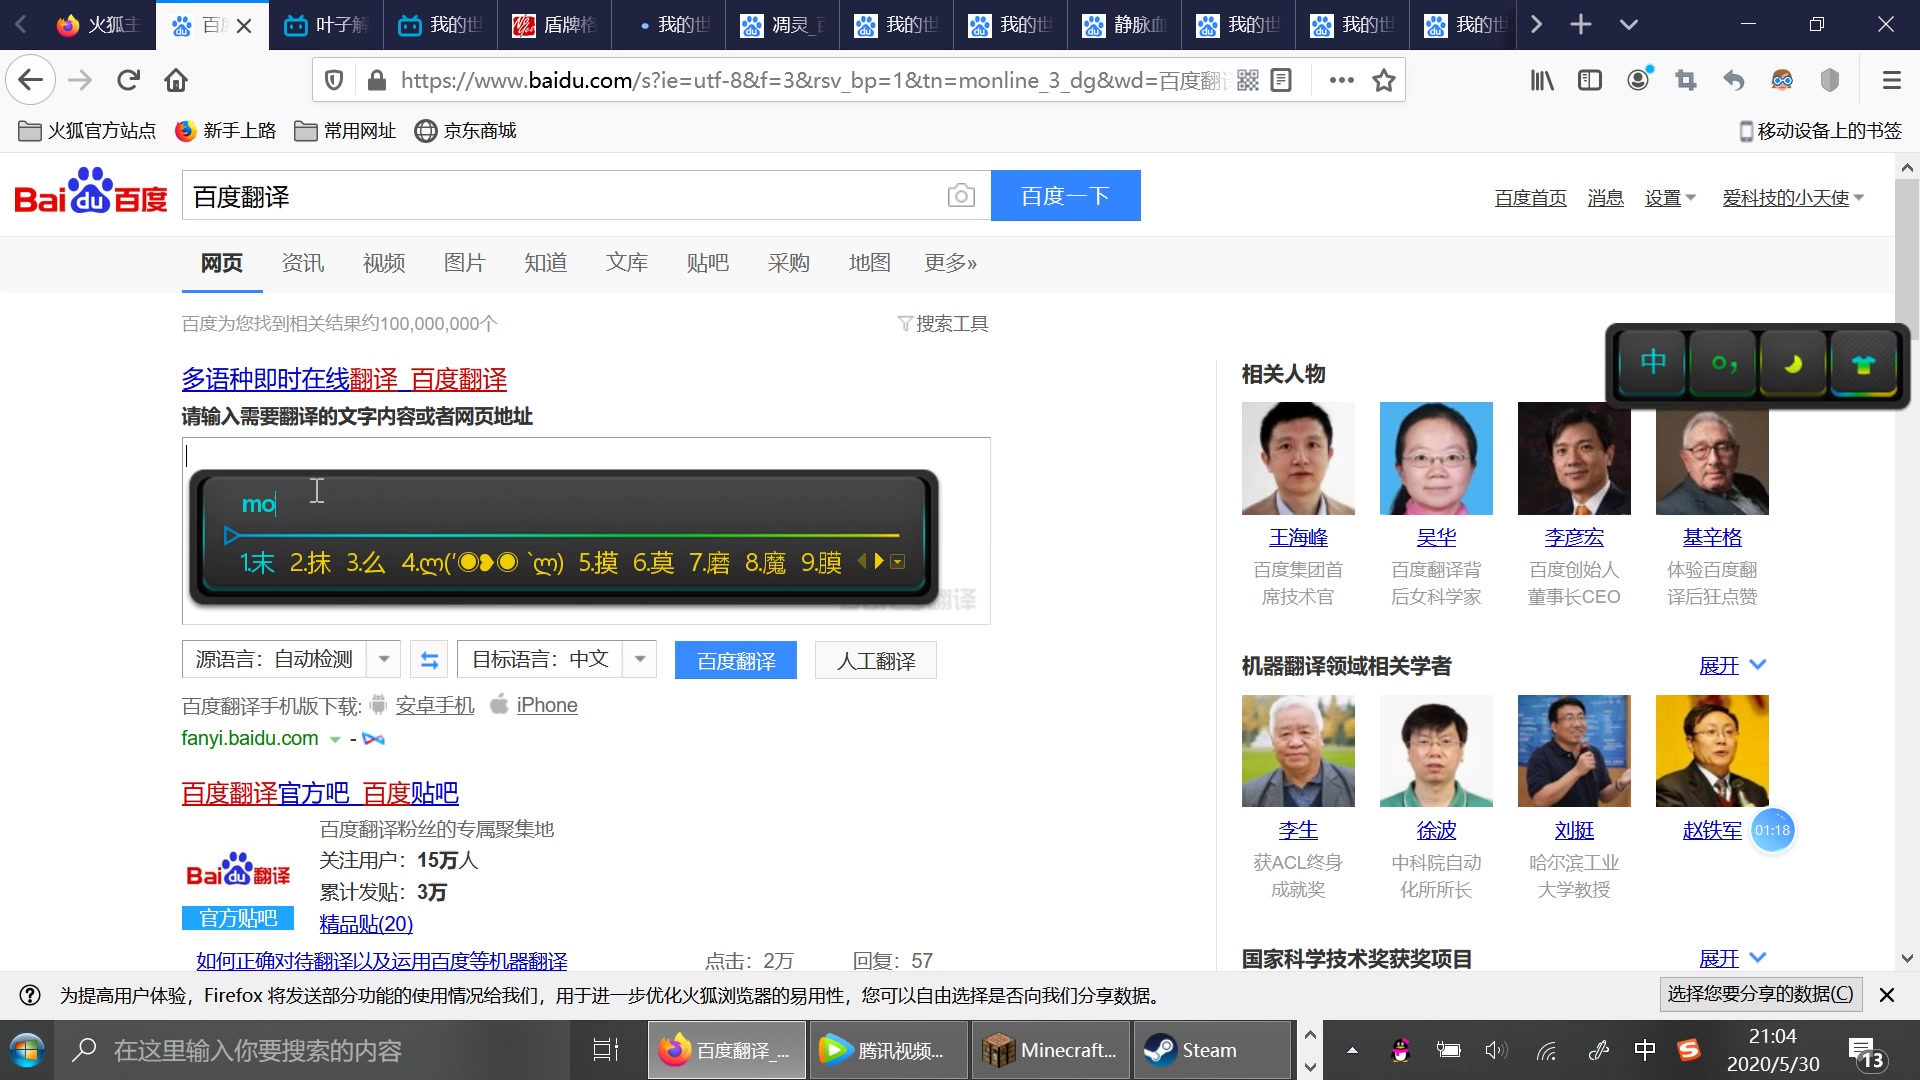List all tabs with the chevron down
Image resolution: width=1920 pixels, height=1080 pixels.
pos(1629,24)
